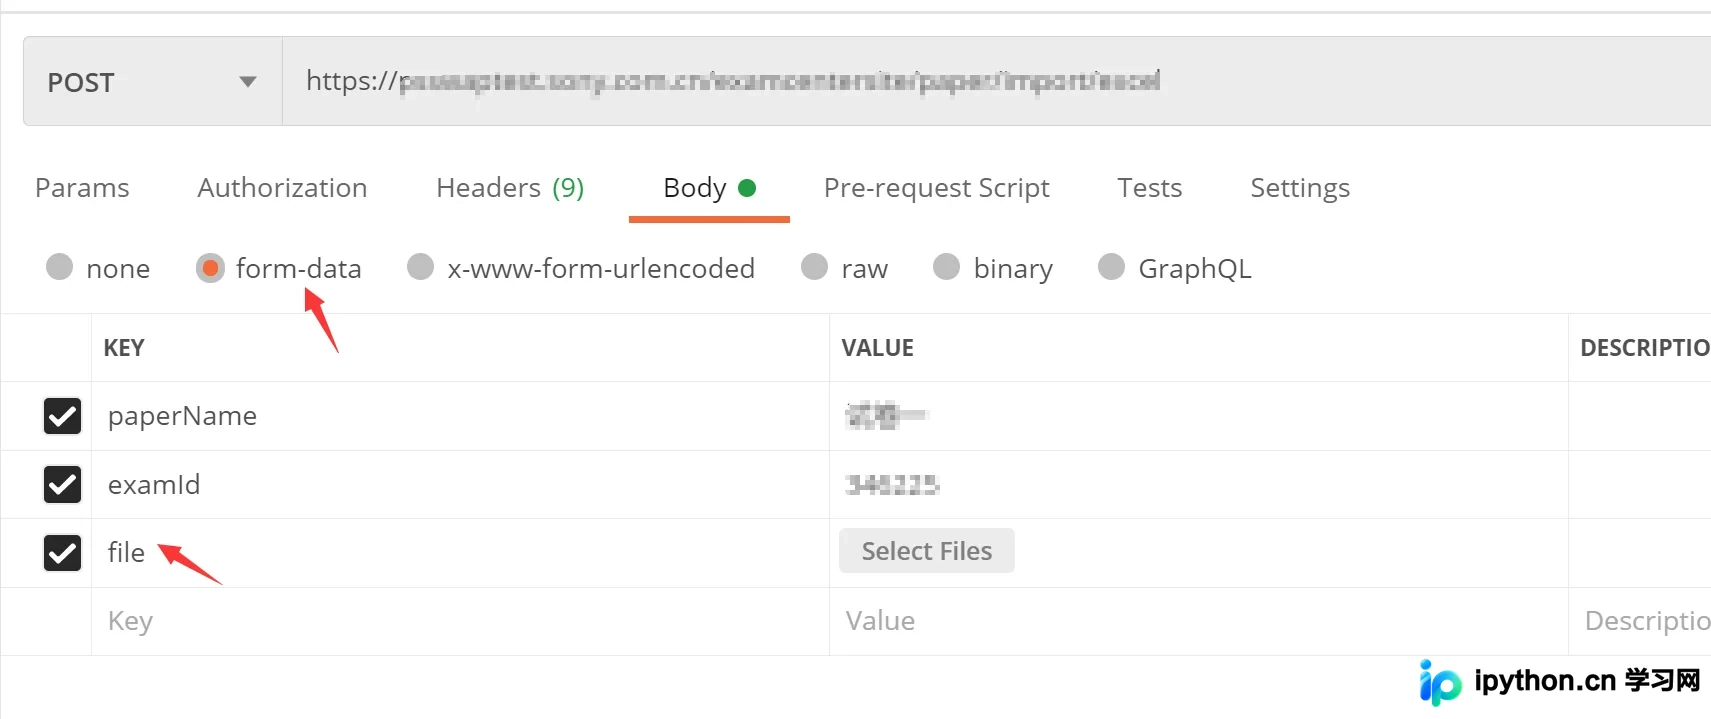Toggle the examId row checkbox
This screenshot has width=1711, height=719.
click(62, 484)
